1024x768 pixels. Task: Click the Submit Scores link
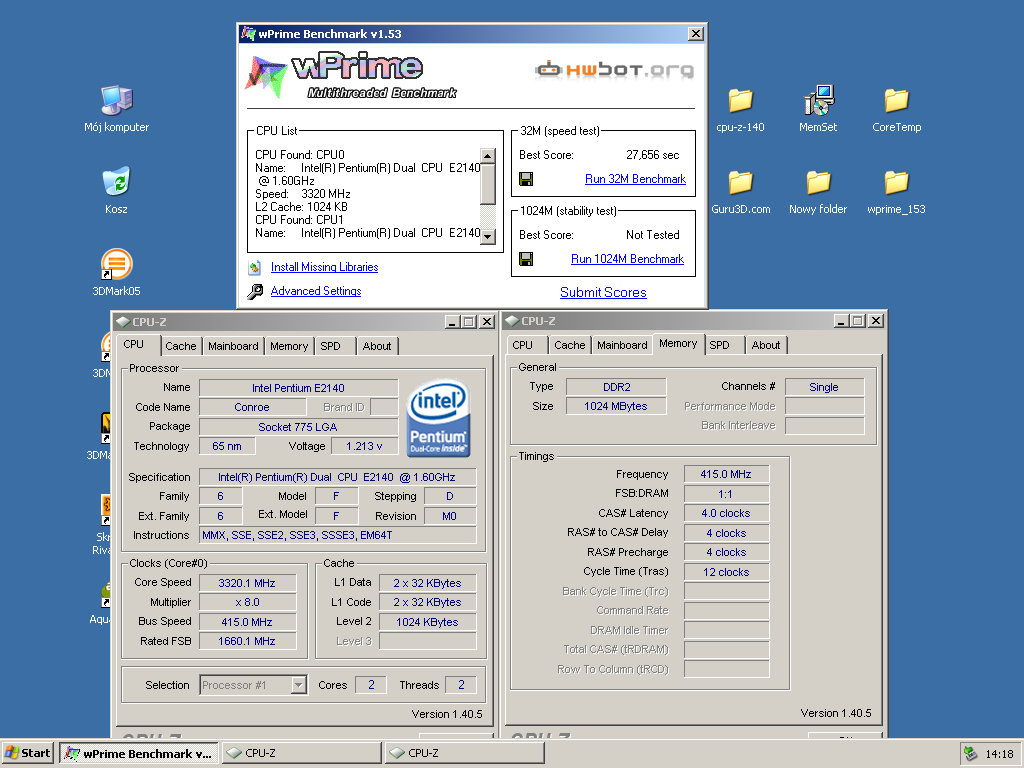(603, 293)
